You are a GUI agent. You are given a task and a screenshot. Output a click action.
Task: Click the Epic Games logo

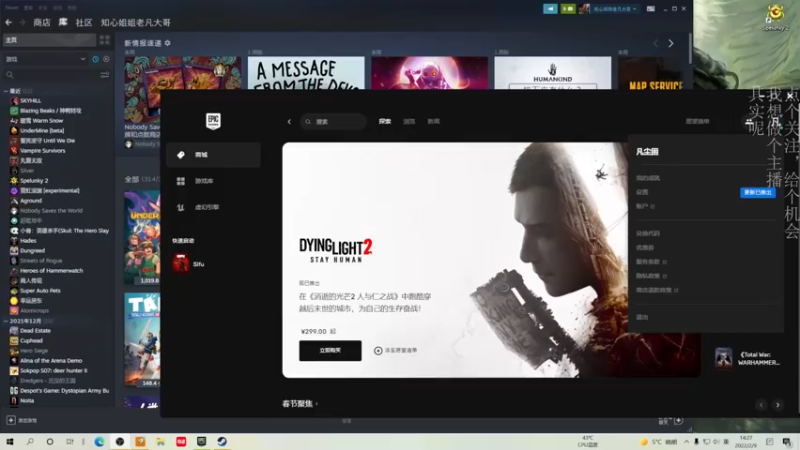click(213, 121)
